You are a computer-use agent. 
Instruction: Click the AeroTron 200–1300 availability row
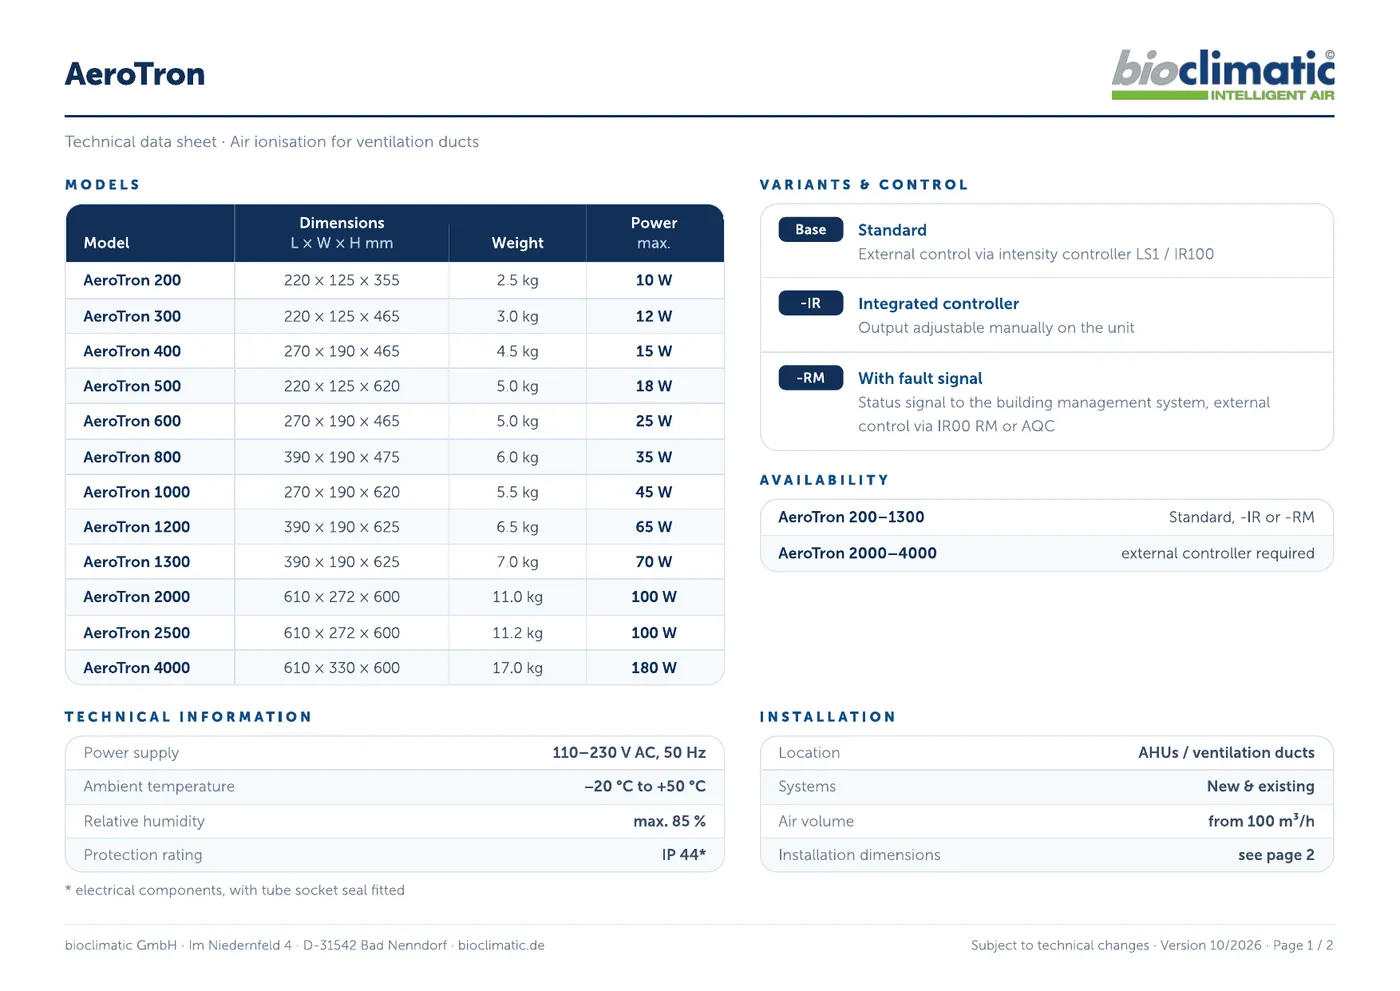coord(1046,517)
